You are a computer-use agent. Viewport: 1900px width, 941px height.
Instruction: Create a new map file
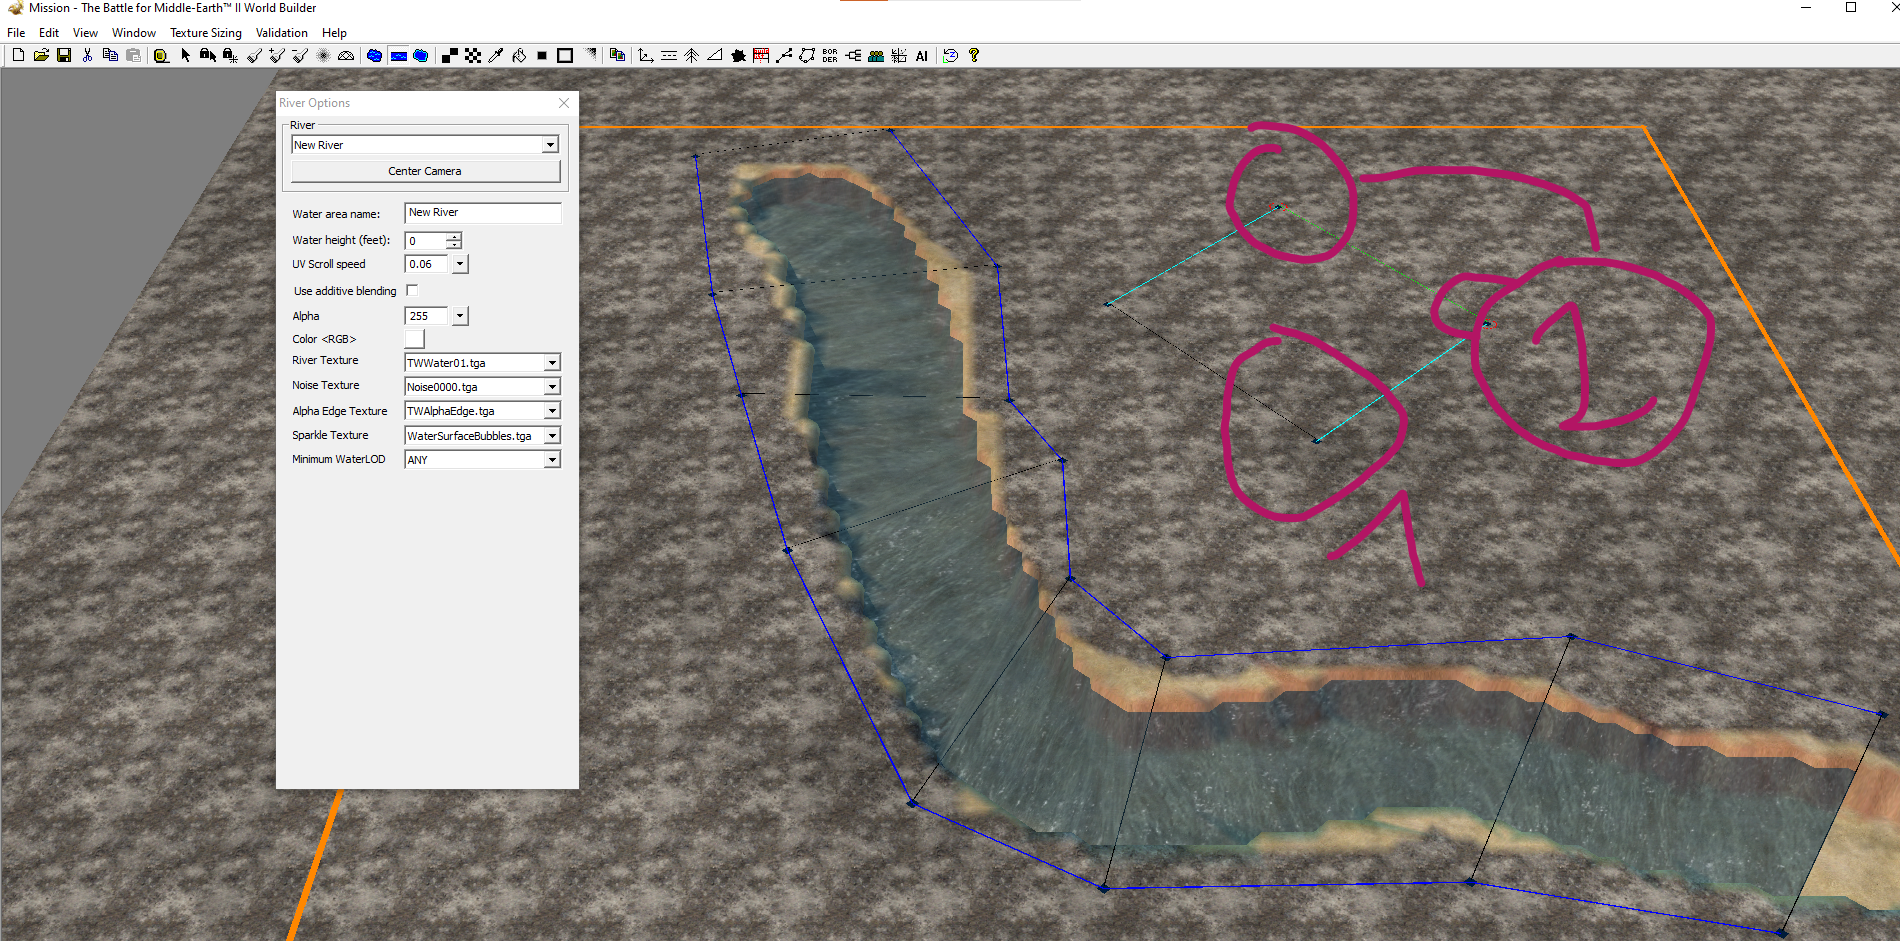click(x=18, y=55)
